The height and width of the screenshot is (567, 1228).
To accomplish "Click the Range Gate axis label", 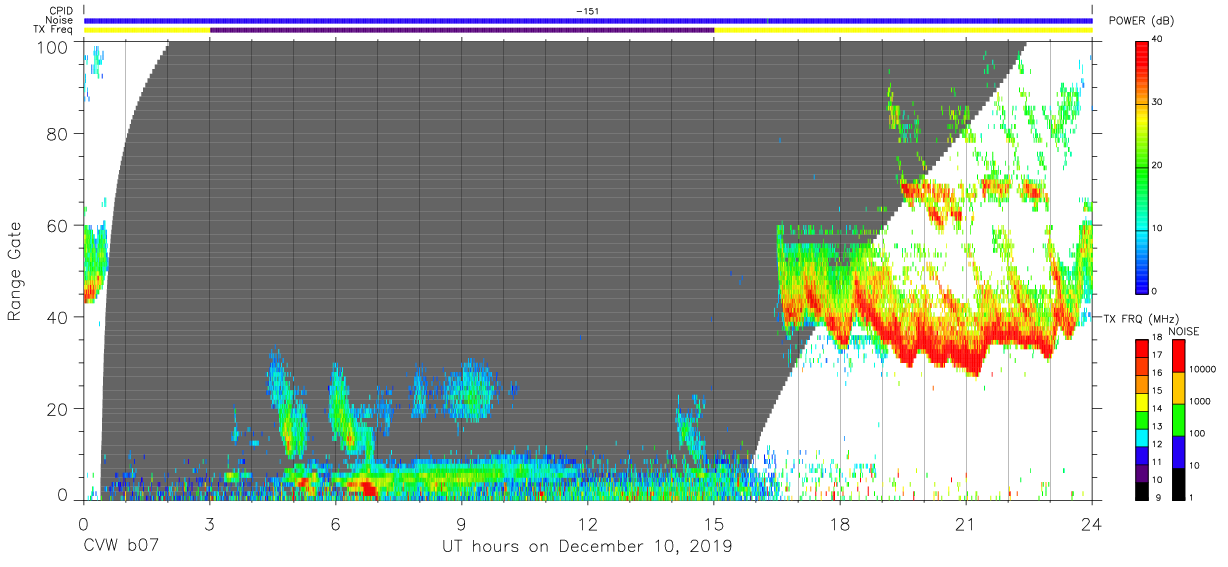I will (x=15, y=270).
